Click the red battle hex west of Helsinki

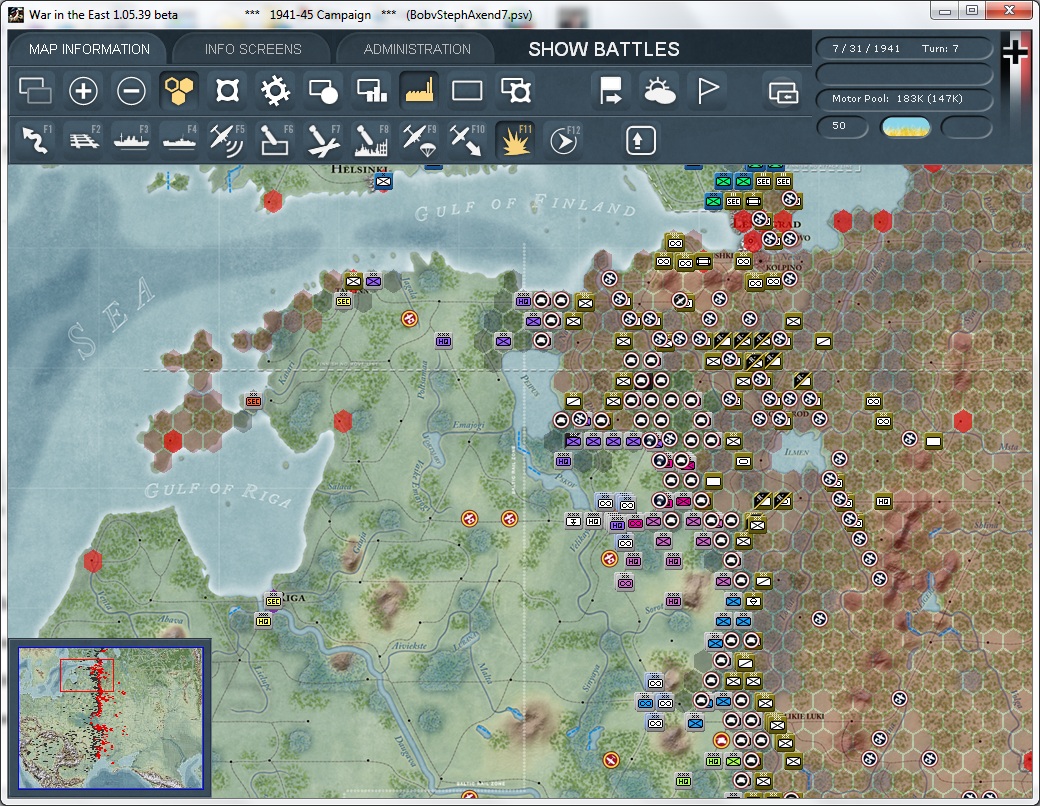(273, 201)
